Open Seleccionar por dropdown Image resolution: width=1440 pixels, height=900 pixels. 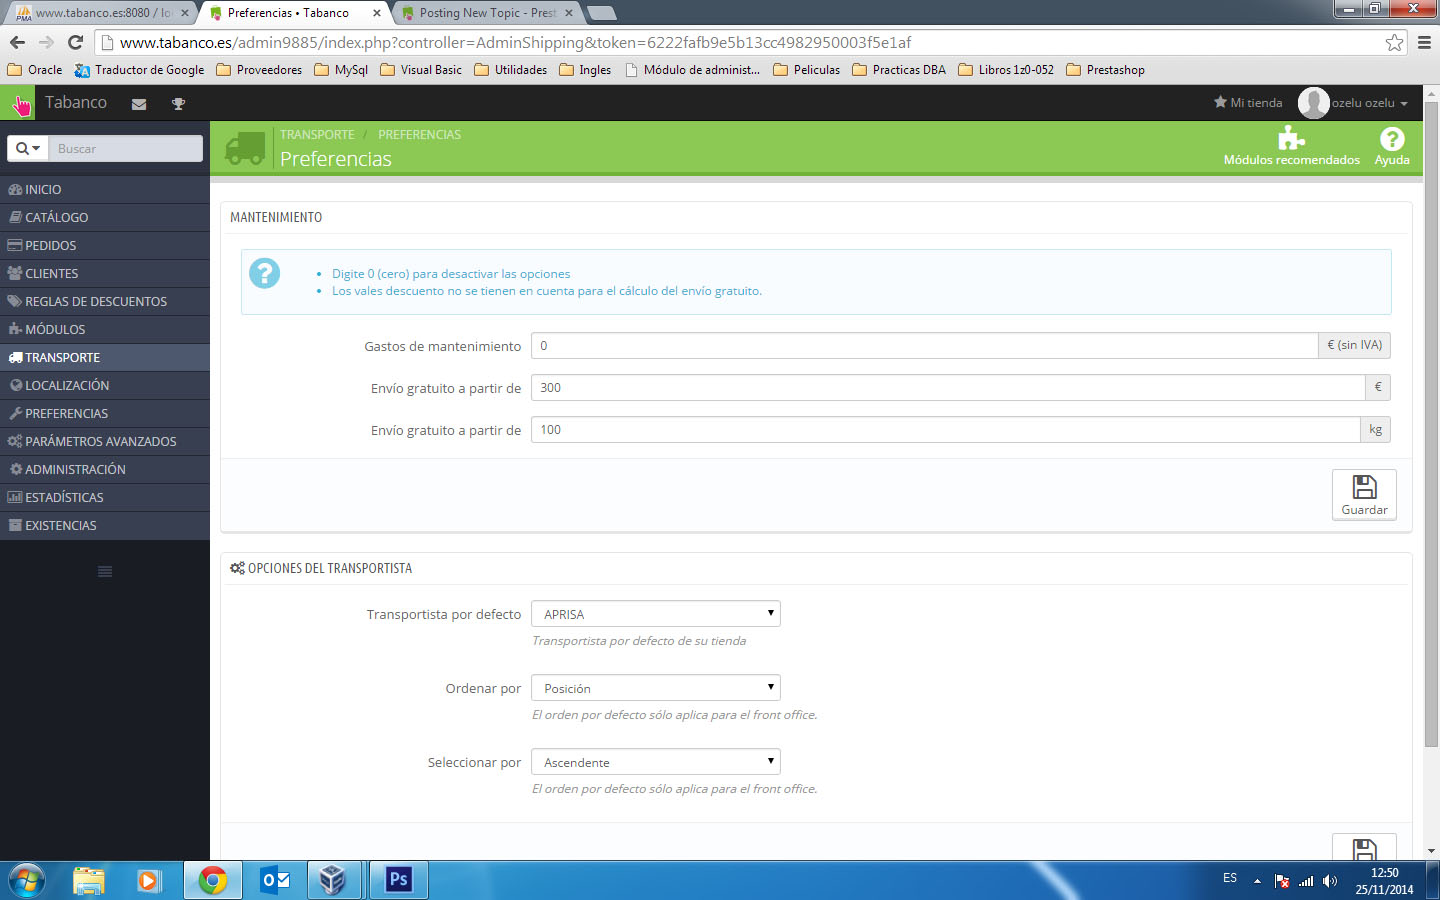click(x=656, y=762)
